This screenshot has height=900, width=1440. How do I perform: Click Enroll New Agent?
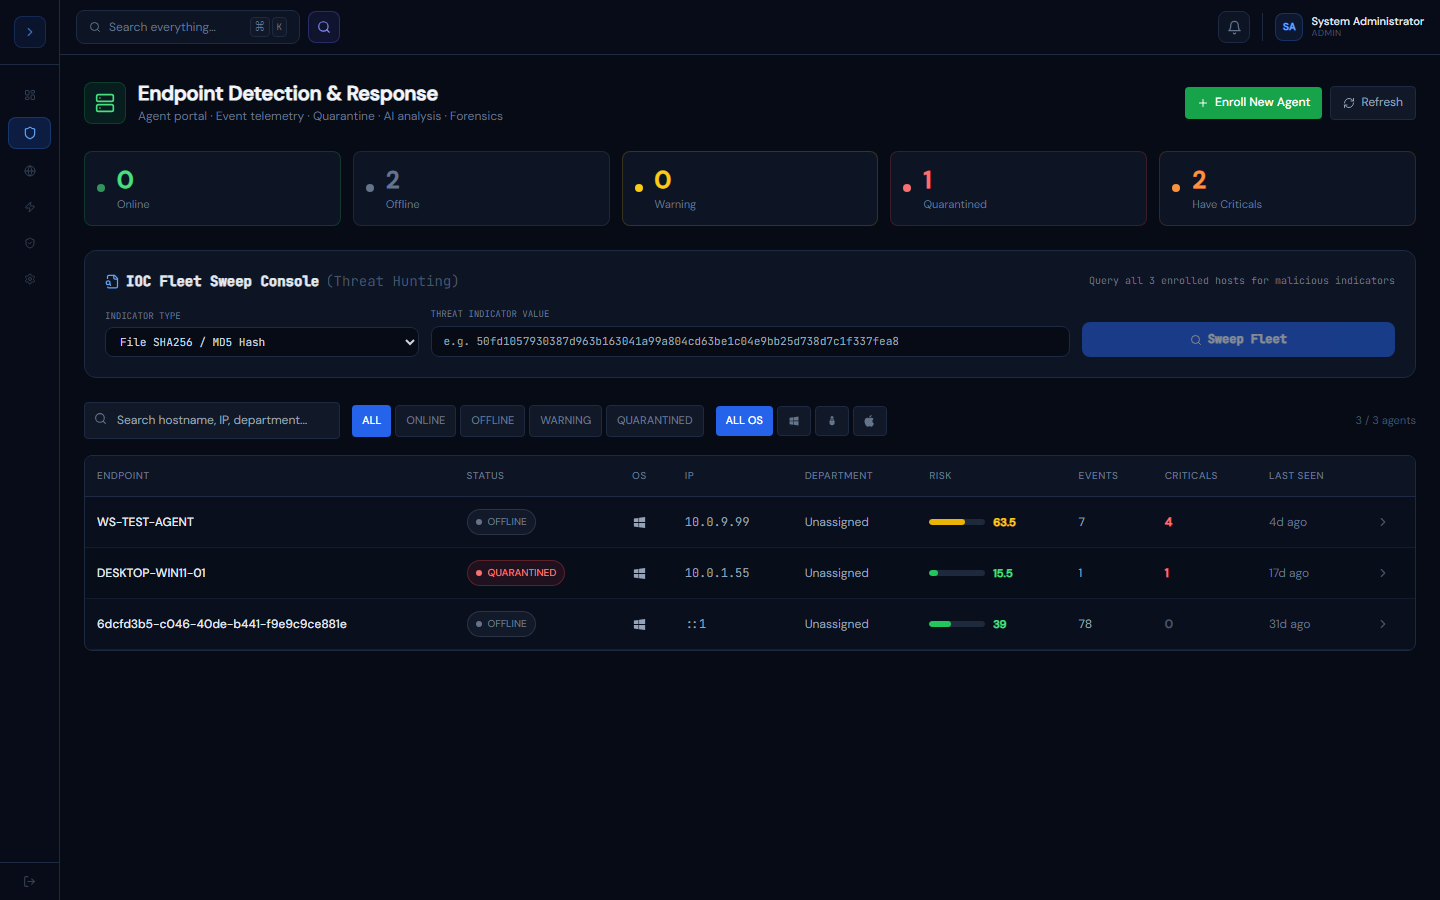click(x=1253, y=103)
